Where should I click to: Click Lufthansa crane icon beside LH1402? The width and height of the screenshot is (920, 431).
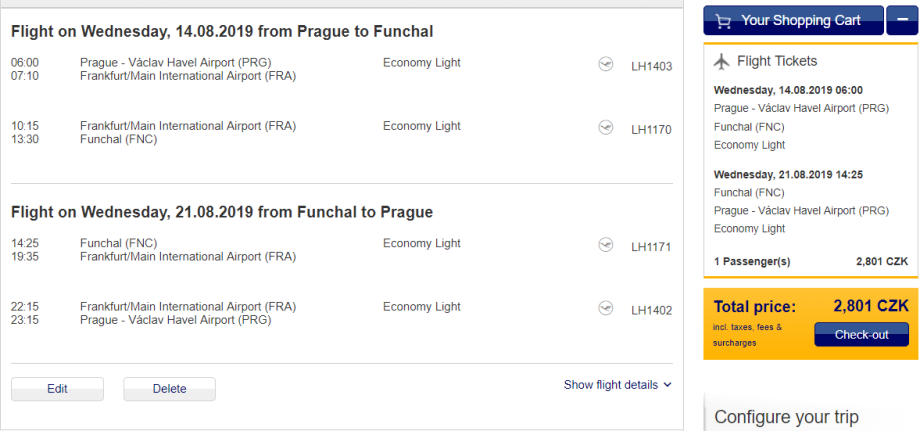pyautogui.click(x=605, y=308)
